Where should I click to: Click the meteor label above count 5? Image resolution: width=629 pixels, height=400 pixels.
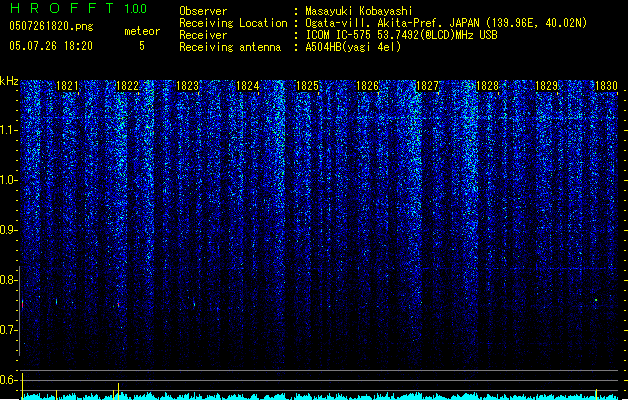click(x=142, y=31)
